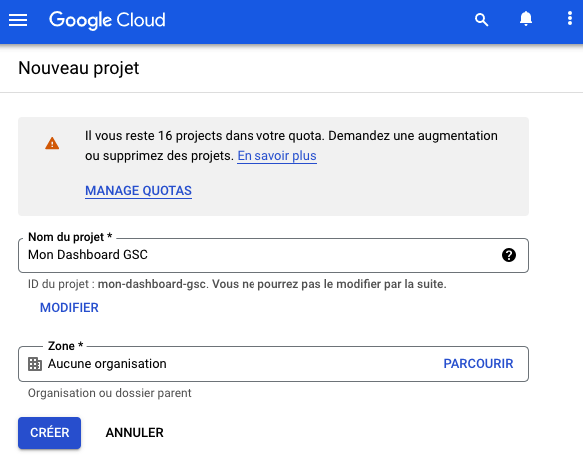
Task: Open the hamburger navigation menu
Action: pyautogui.click(x=18, y=20)
